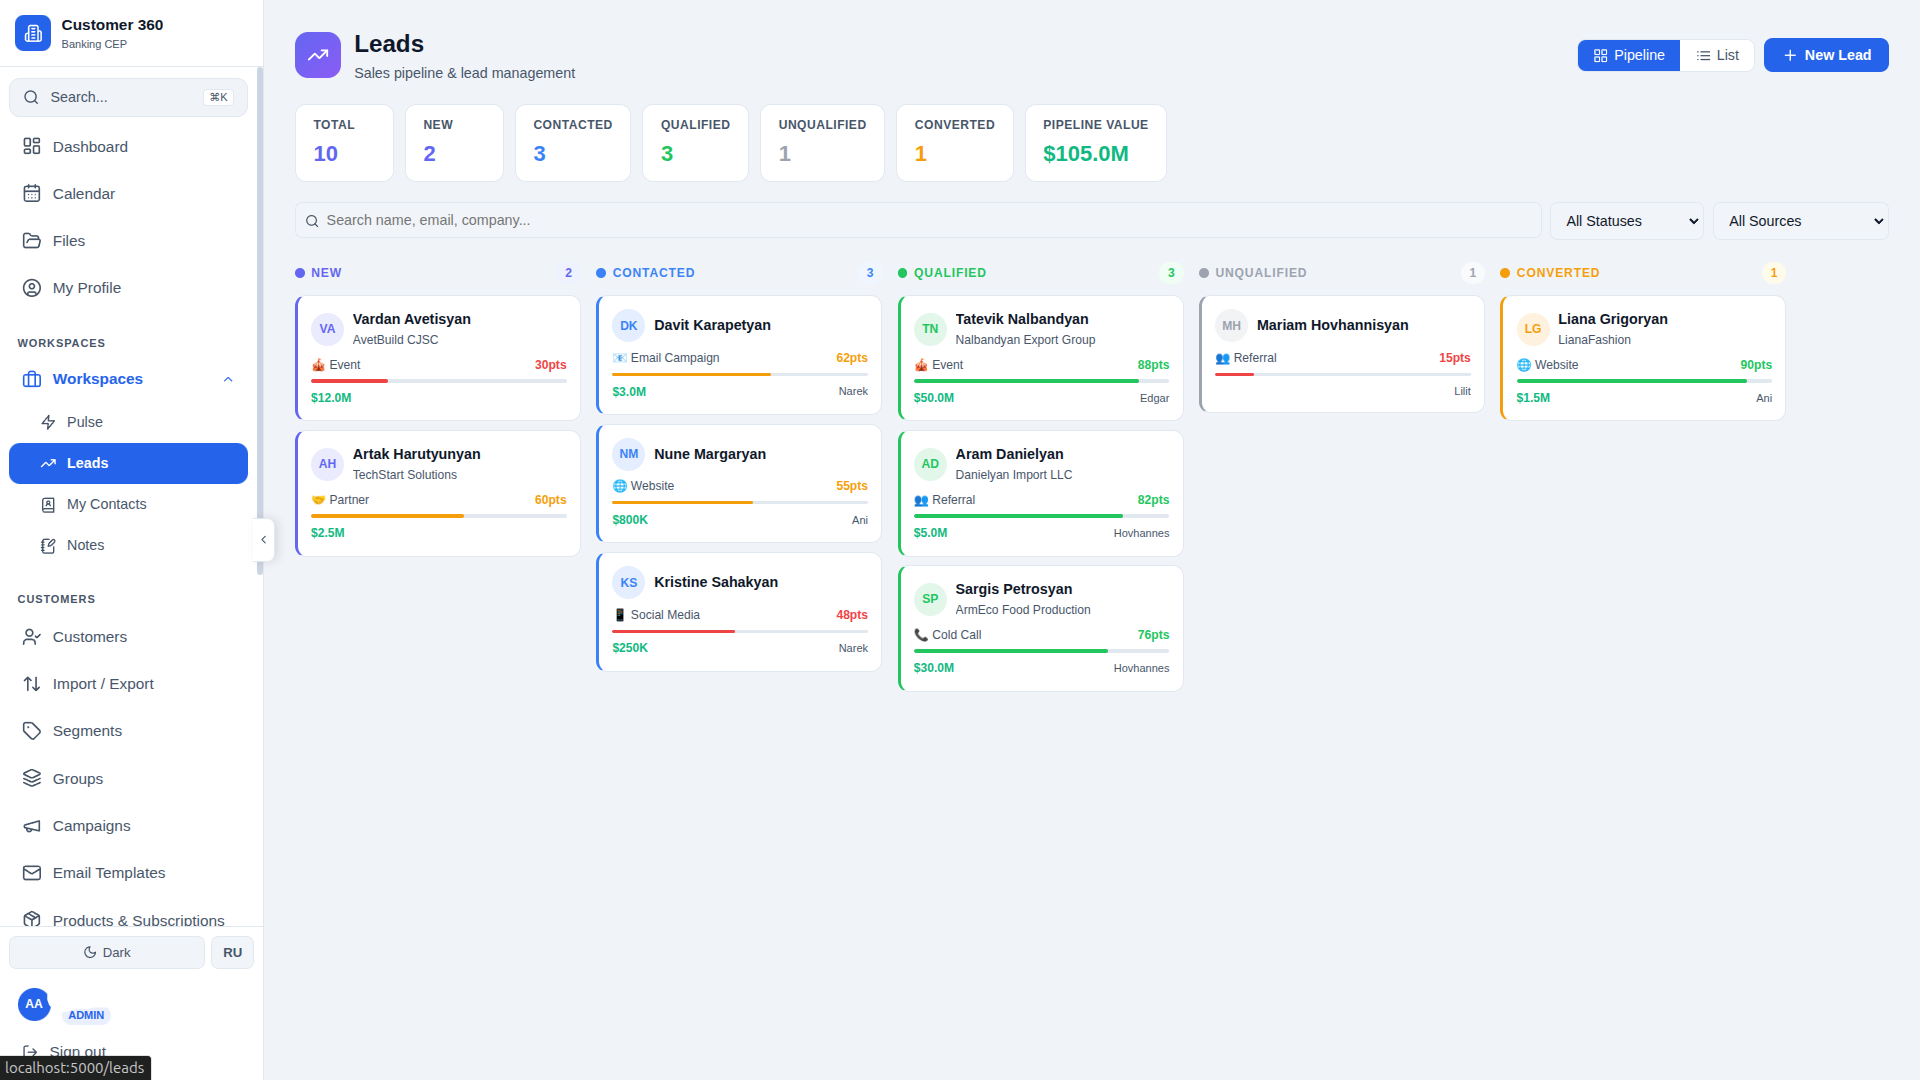Click Sign out
Viewport: 1920px width, 1080px height.
click(x=78, y=1051)
